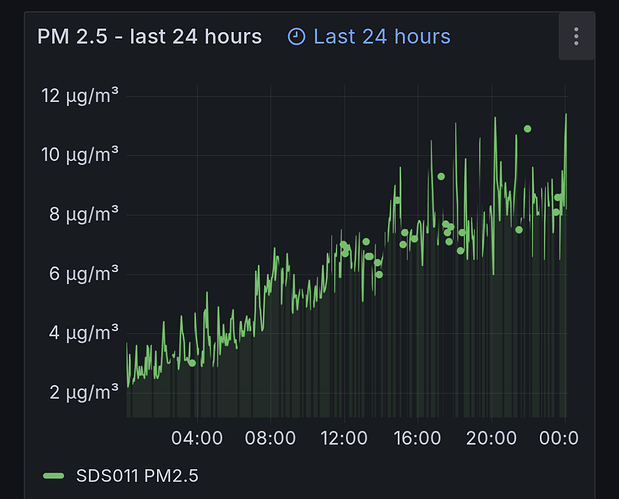Click the isolated data point near 11 µg/m³
The height and width of the screenshot is (499, 619).
click(527, 129)
